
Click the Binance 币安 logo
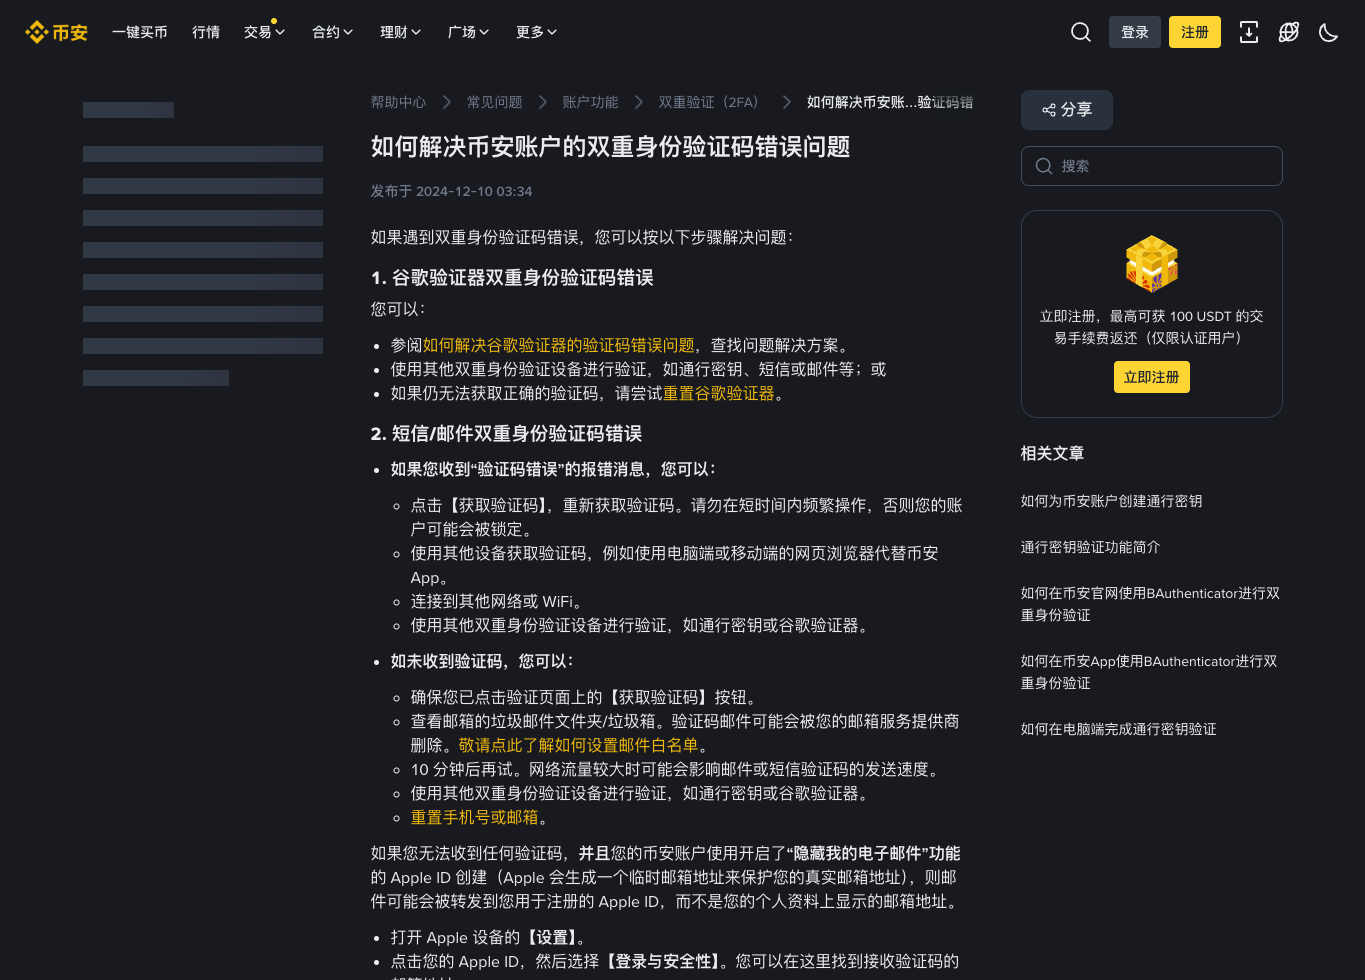(x=56, y=32)
